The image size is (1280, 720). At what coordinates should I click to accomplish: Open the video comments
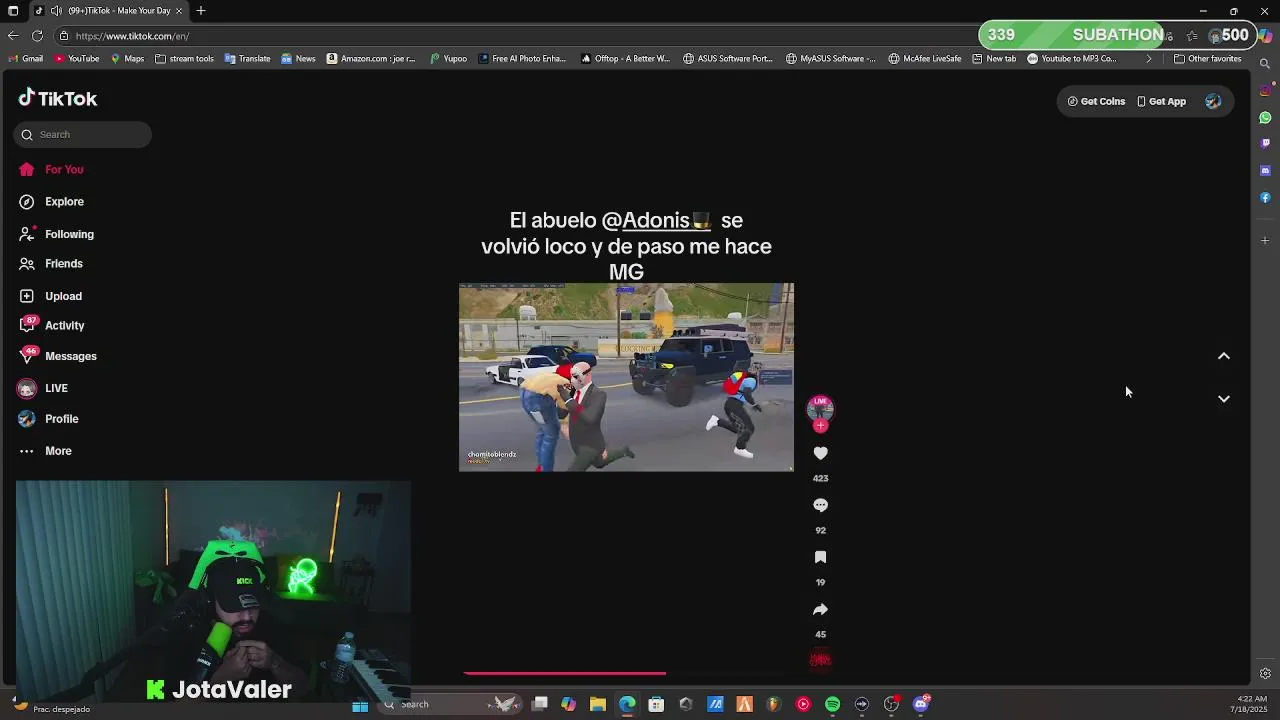820,505
